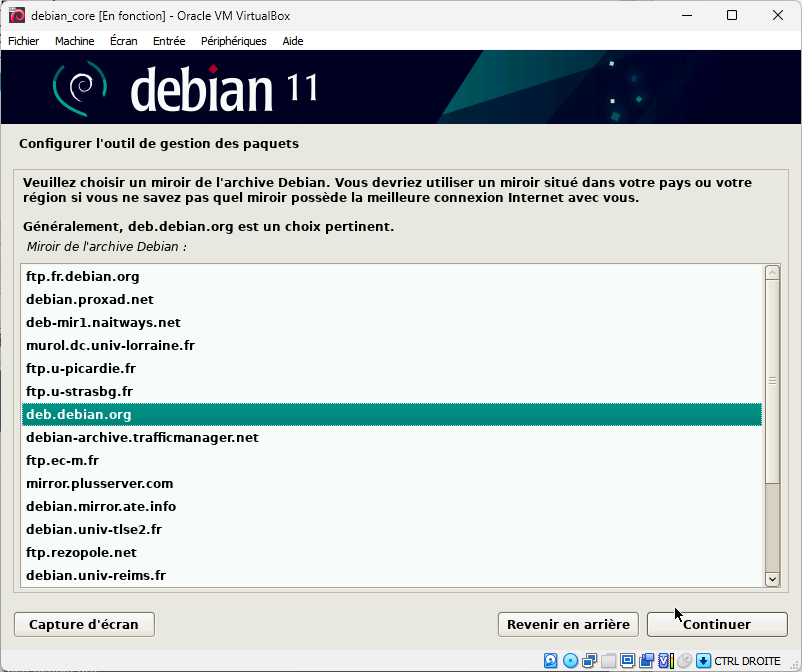Click the mirror list scrollbar down arrow
The height and width of the screenshot is (672, 802).
[x=772, y=579]
